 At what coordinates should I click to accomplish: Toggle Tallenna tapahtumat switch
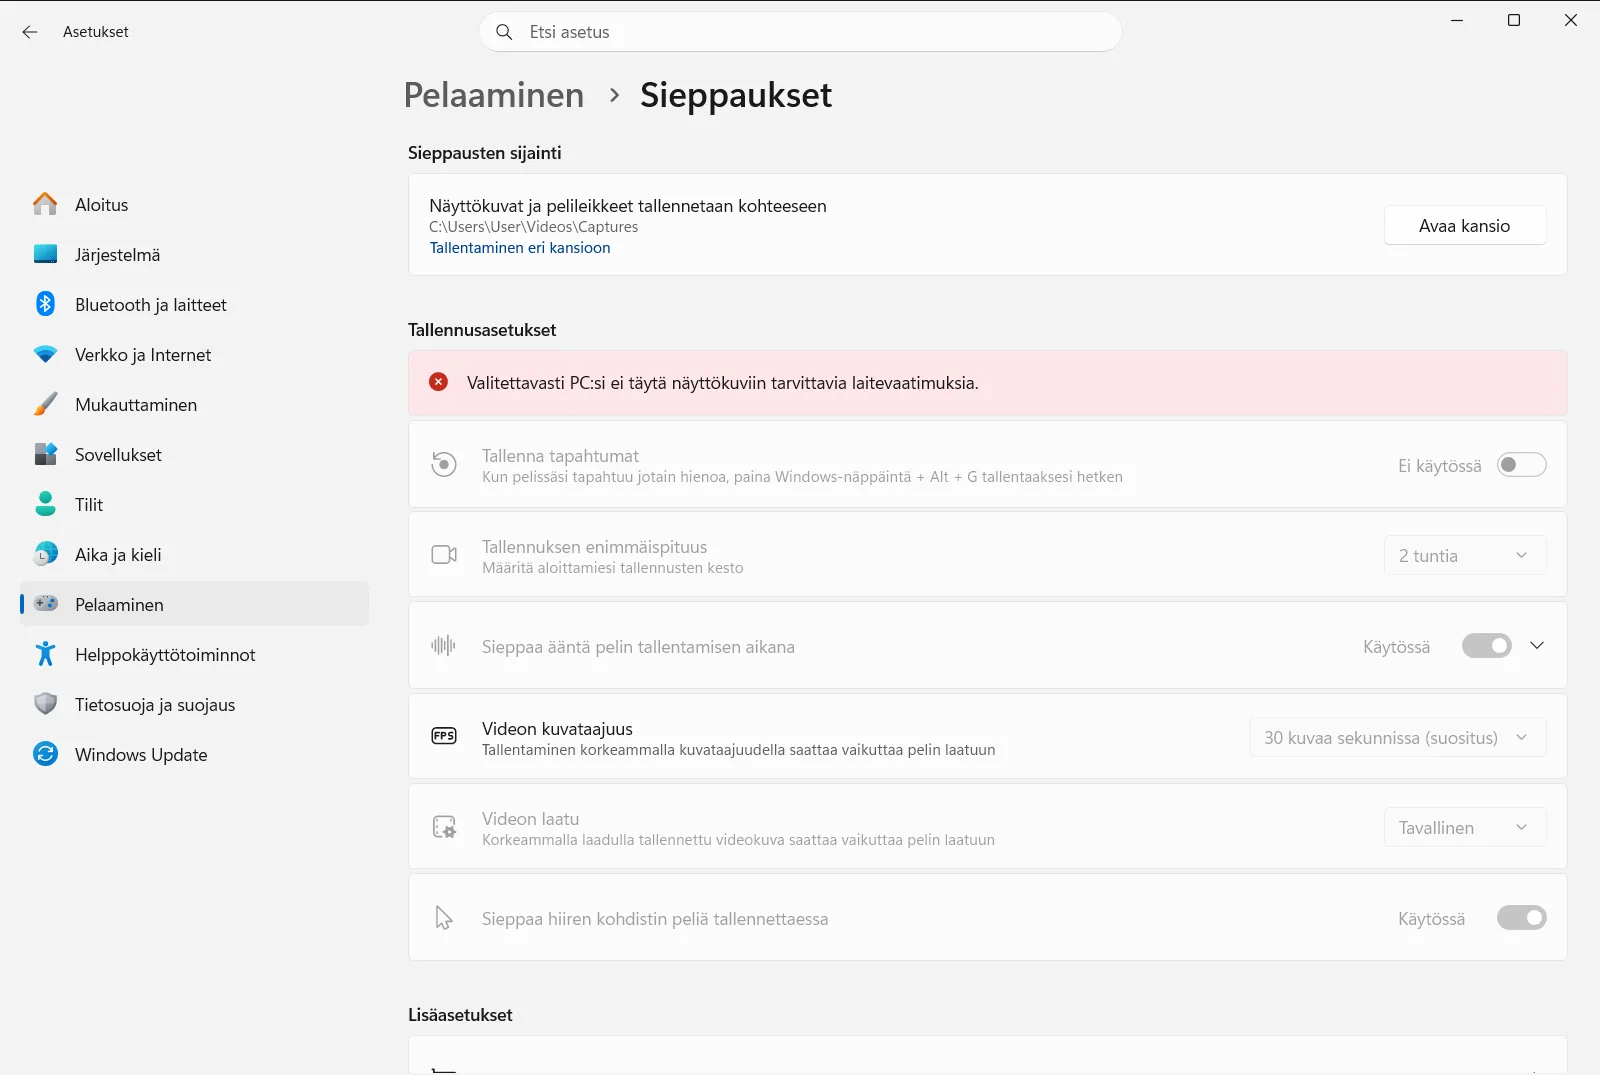(x=1521, y=465)
